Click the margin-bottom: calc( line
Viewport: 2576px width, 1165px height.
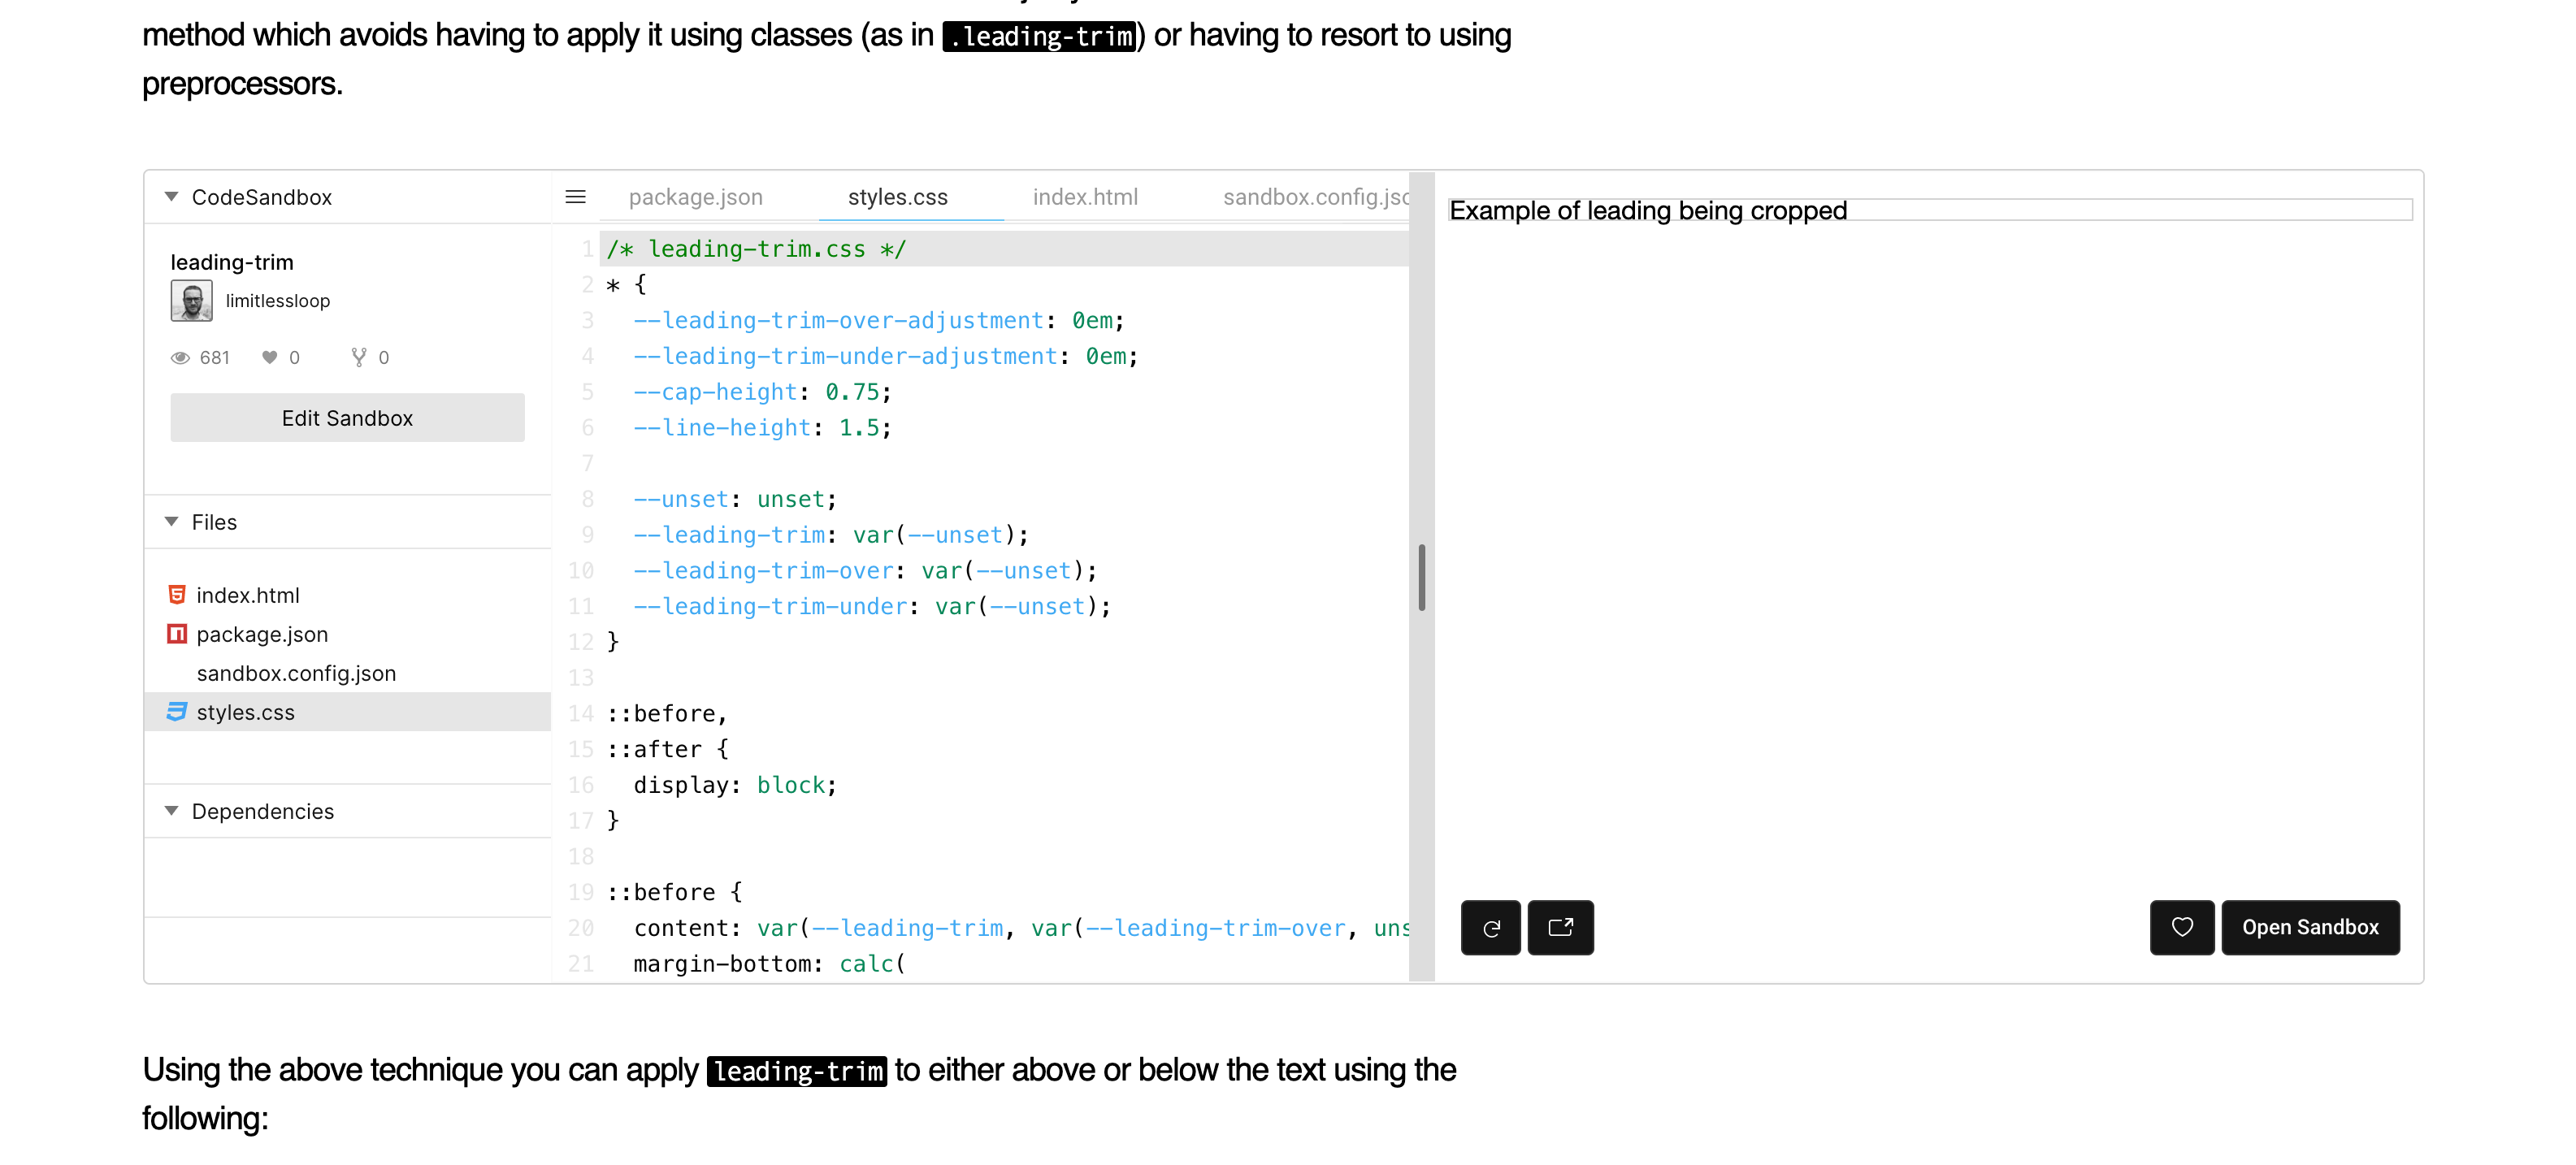point(770,964)
